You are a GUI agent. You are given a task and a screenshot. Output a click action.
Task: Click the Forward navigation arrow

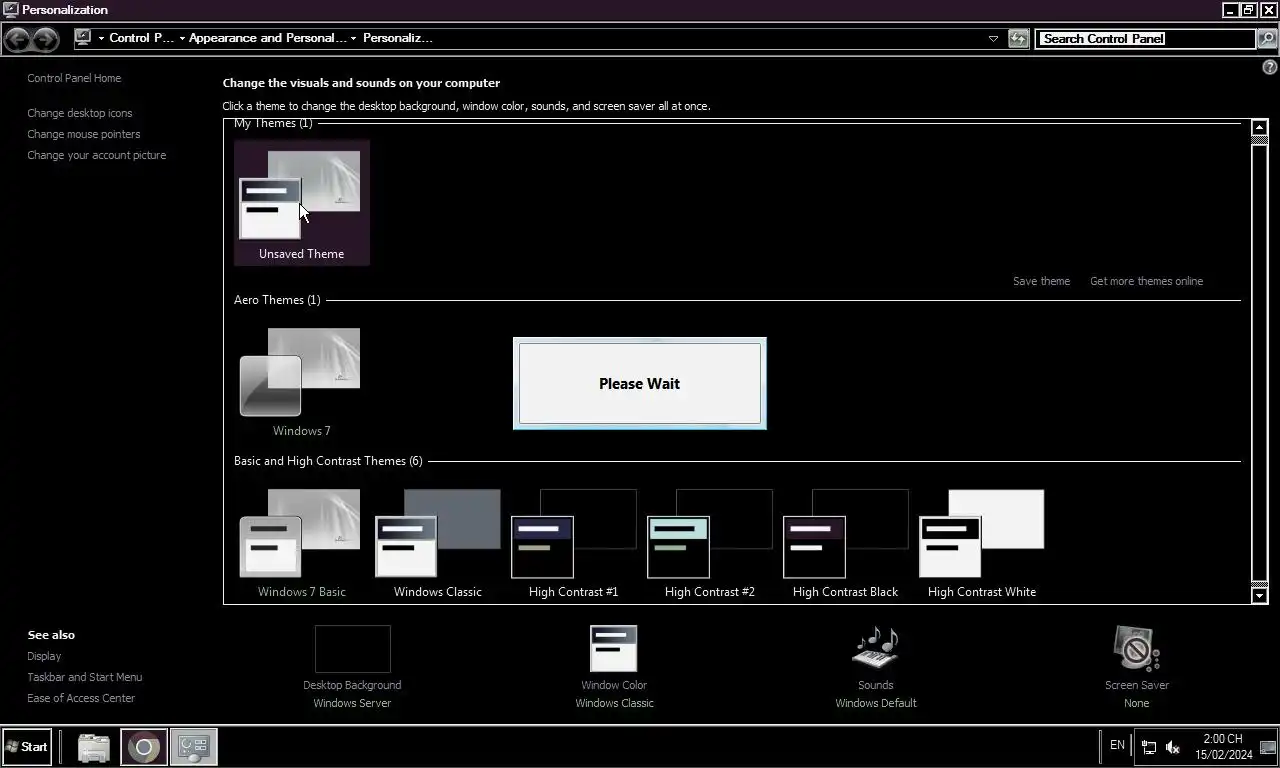[x=46, y=39]
